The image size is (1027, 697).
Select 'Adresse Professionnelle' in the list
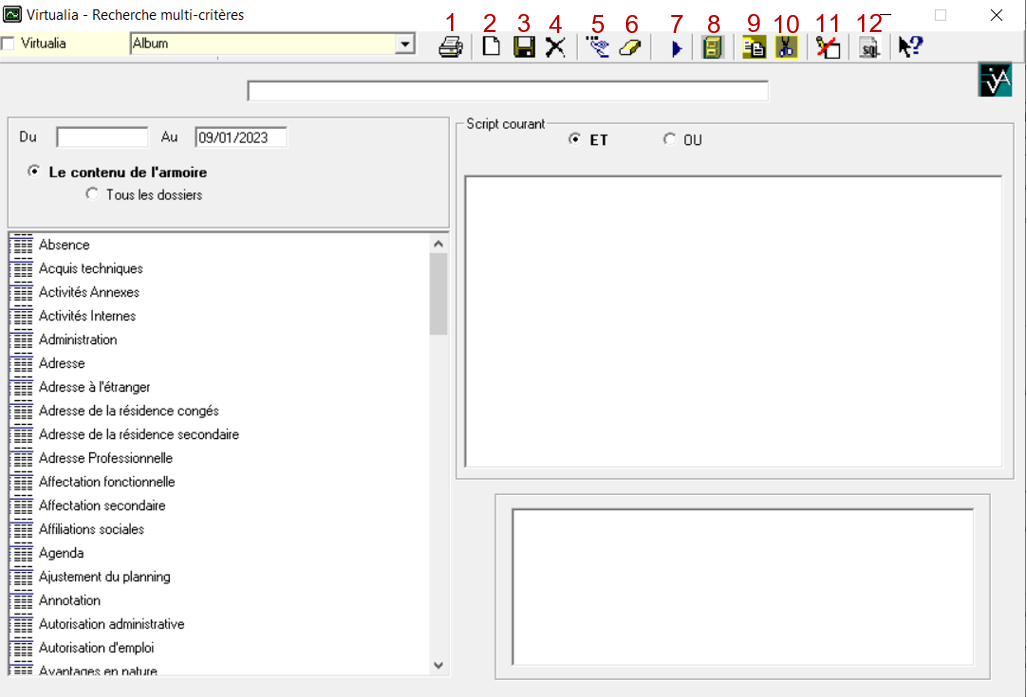105,458
